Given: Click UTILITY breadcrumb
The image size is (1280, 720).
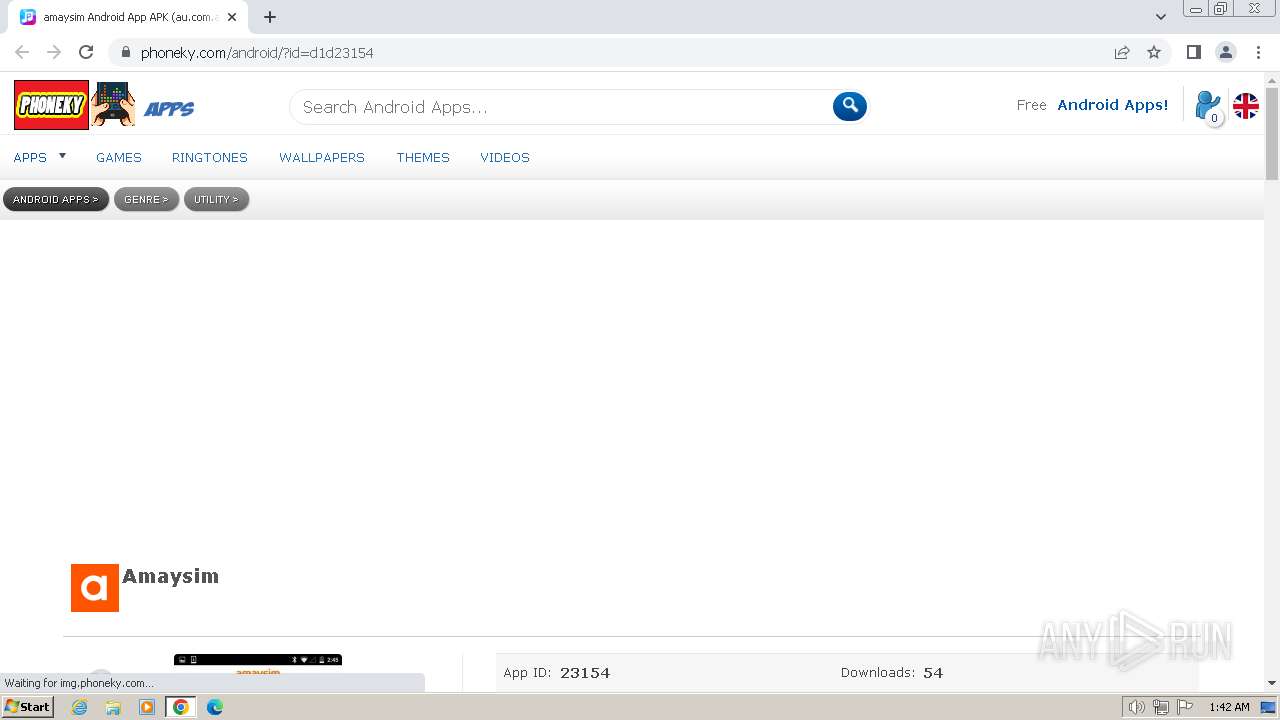Looking at the screenshot, I should tap(216, 200).
